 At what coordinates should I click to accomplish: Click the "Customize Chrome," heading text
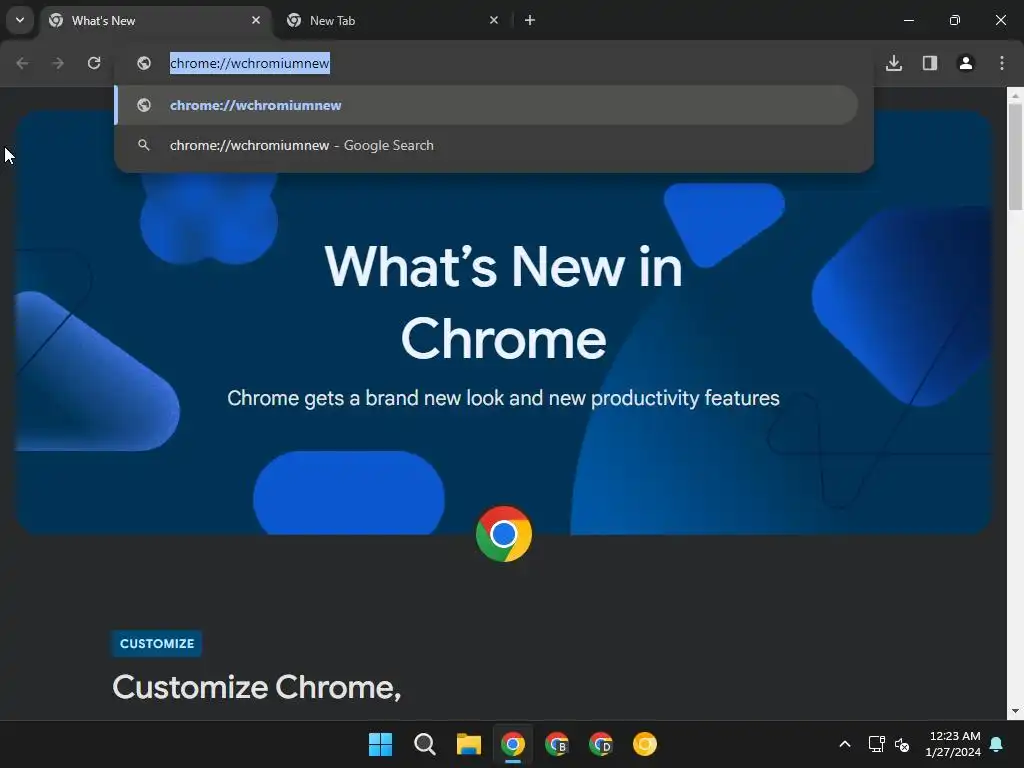point(257,687)
